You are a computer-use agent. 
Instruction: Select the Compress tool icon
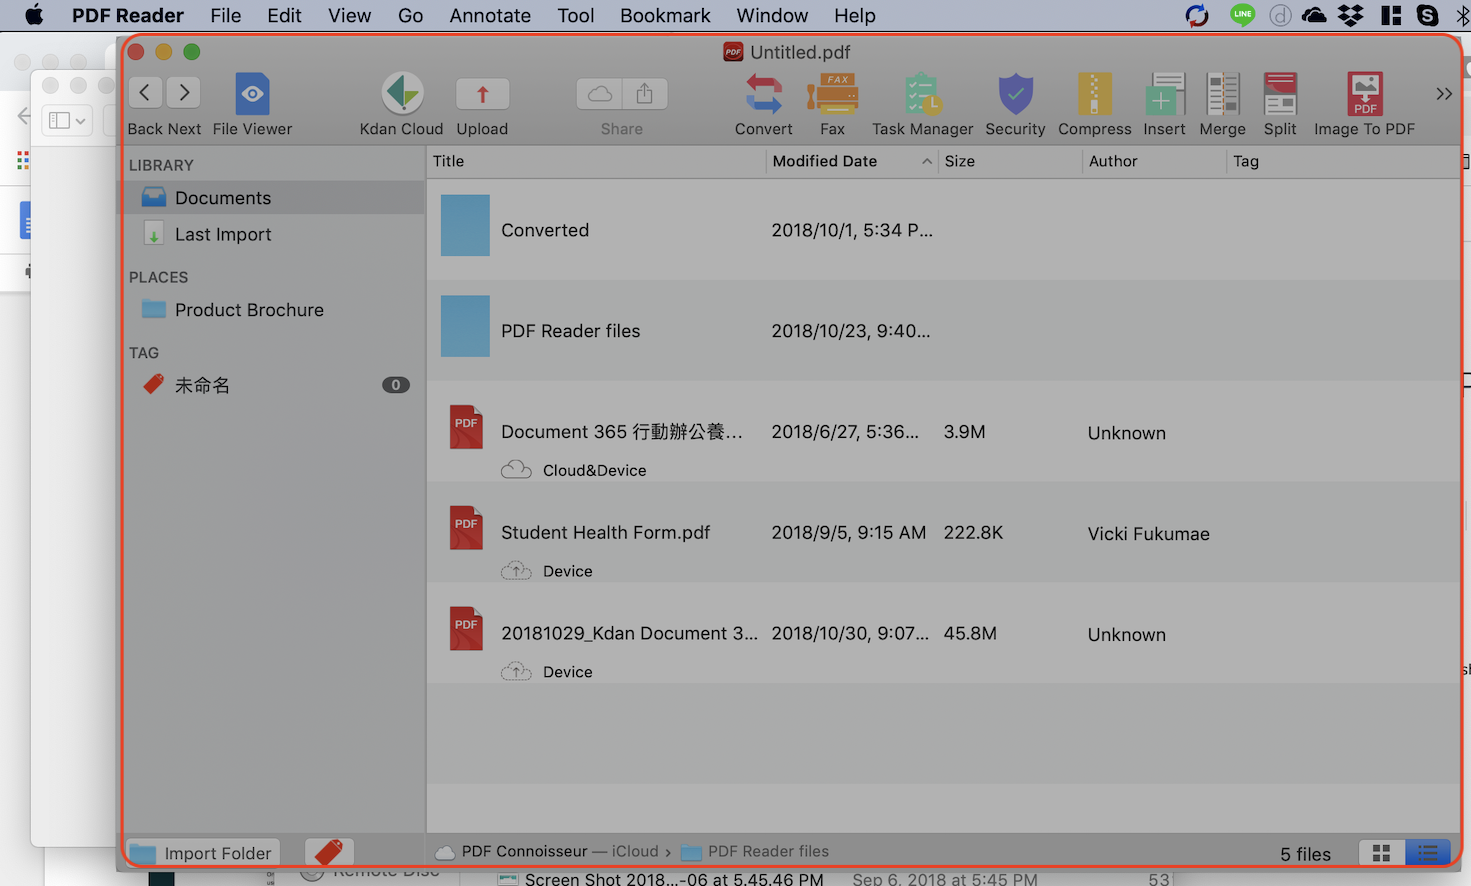[1094, 94]
